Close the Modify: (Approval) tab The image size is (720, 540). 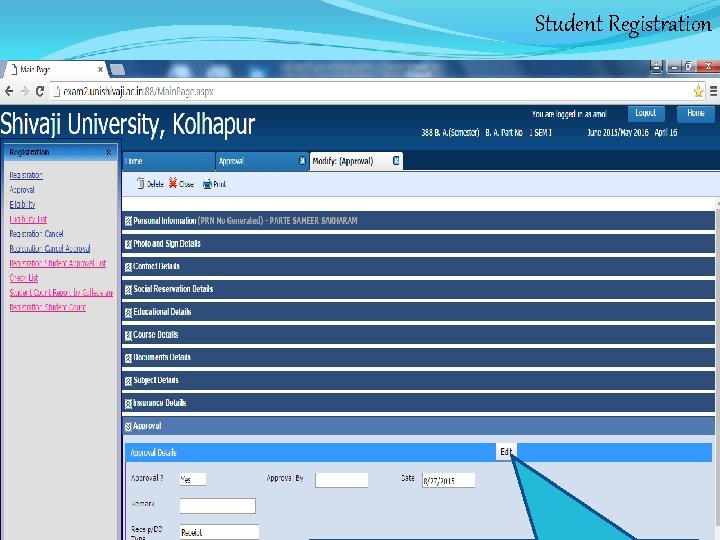[396, 160]
